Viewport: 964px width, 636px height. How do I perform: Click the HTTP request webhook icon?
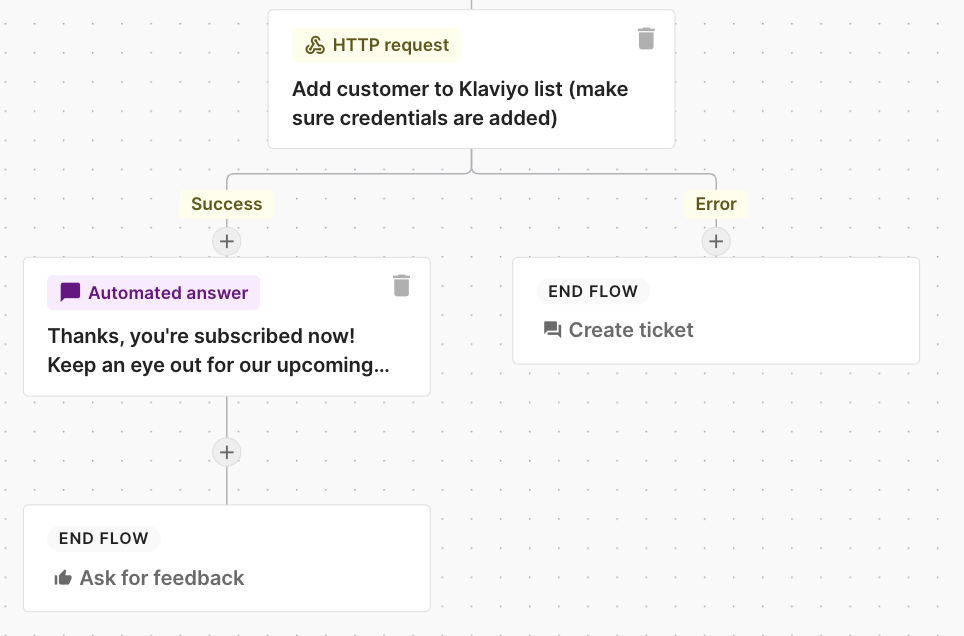pyautogui.click(x=314, y=44)
